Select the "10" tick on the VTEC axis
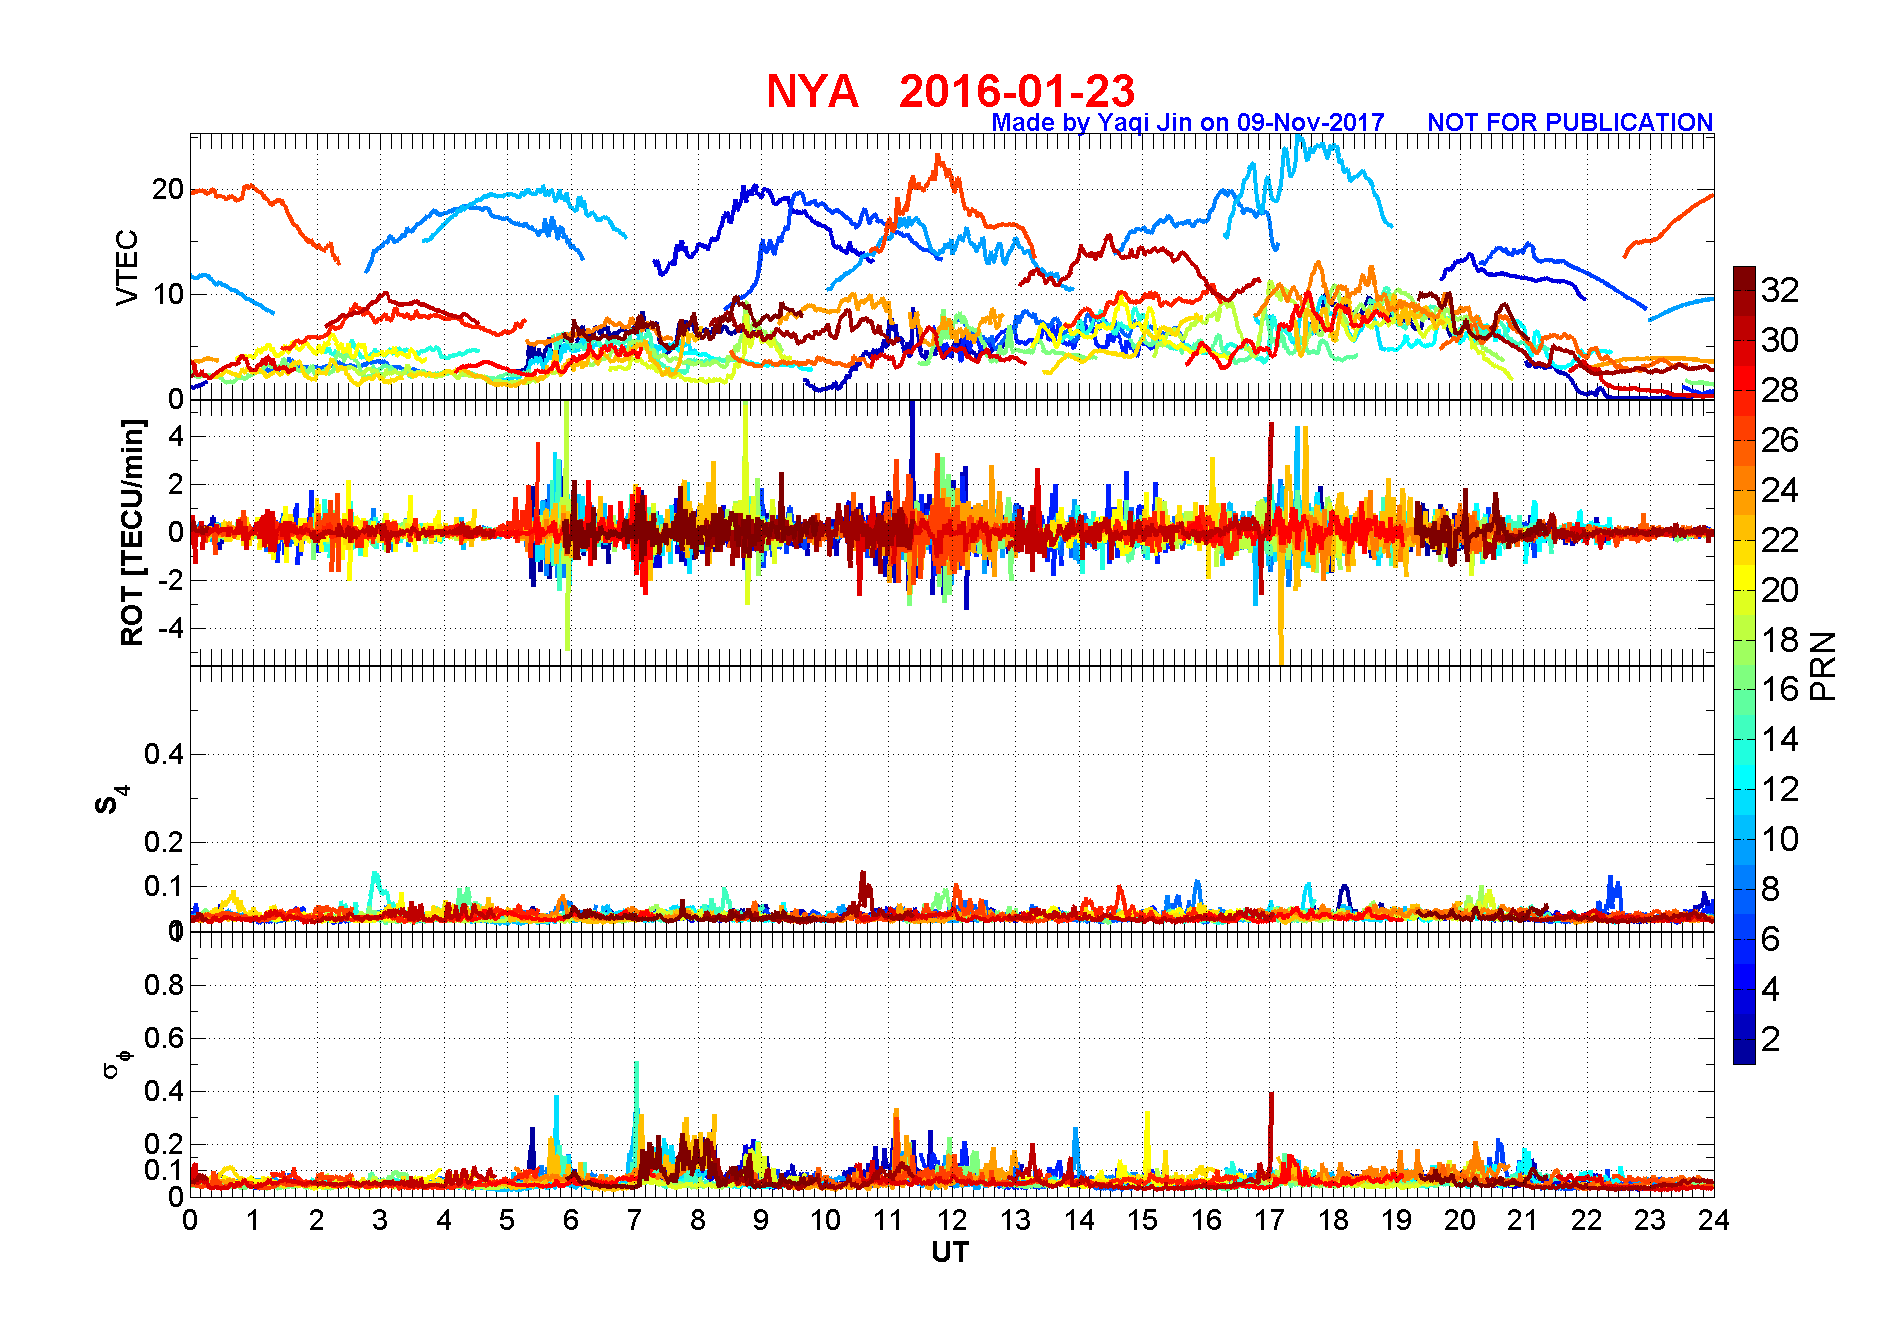1904x1330 pixels. [x=168, y=294]
